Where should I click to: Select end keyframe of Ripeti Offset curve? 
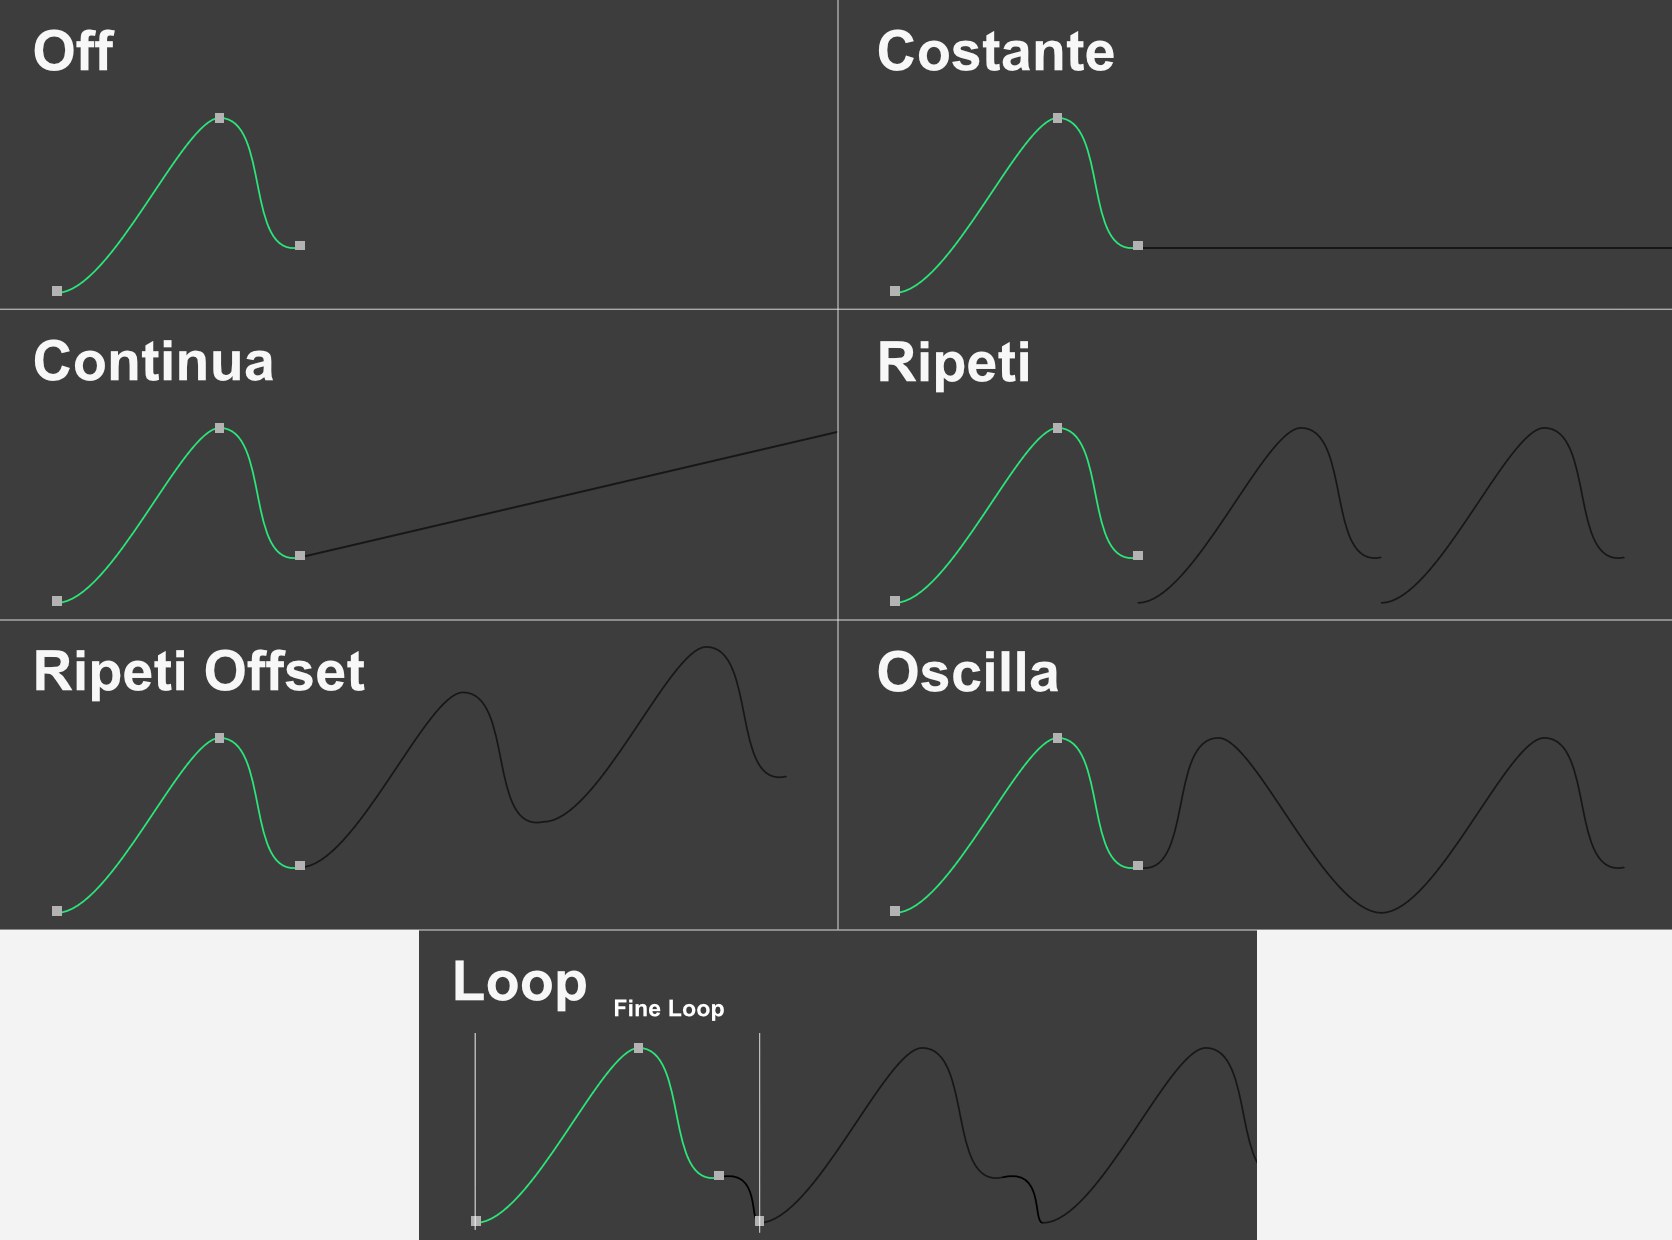tap(300, 865)
